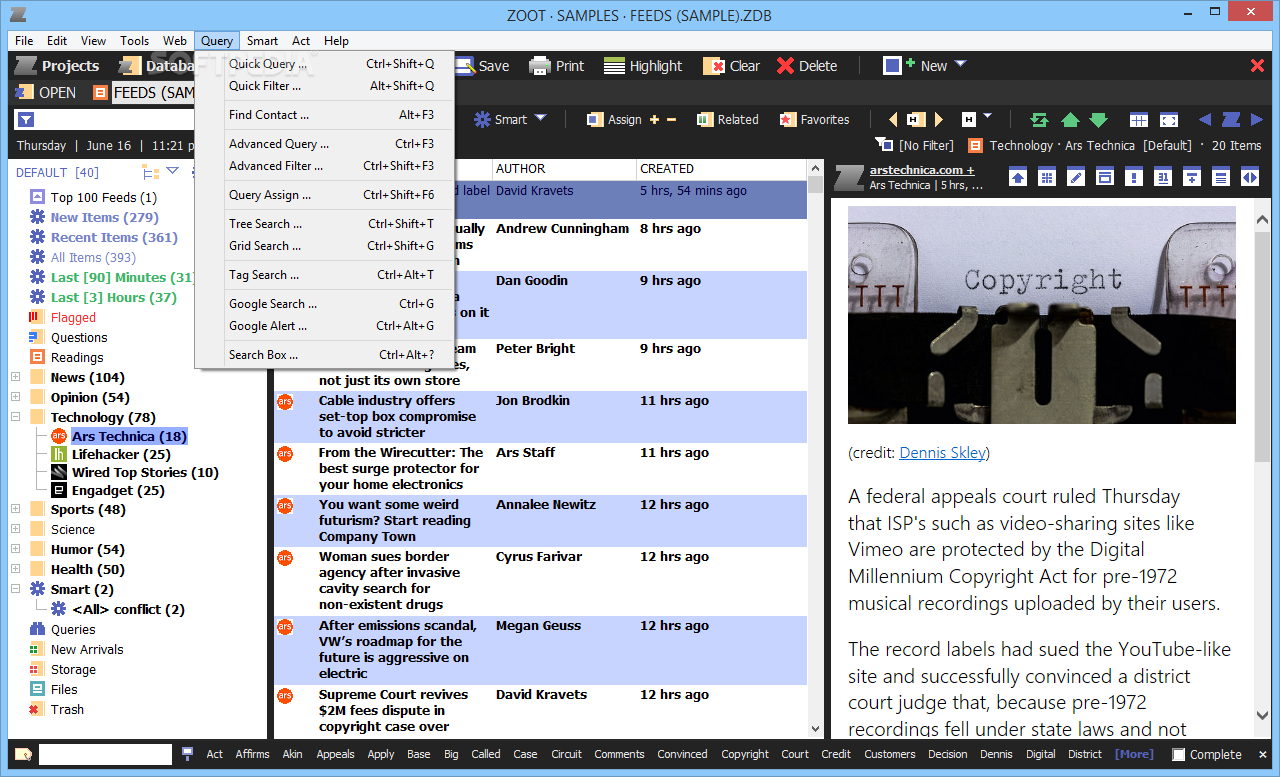Screen dimensions: 1280x777
Task: Click the Smart gear button
Action: click(x=500, y=119)
